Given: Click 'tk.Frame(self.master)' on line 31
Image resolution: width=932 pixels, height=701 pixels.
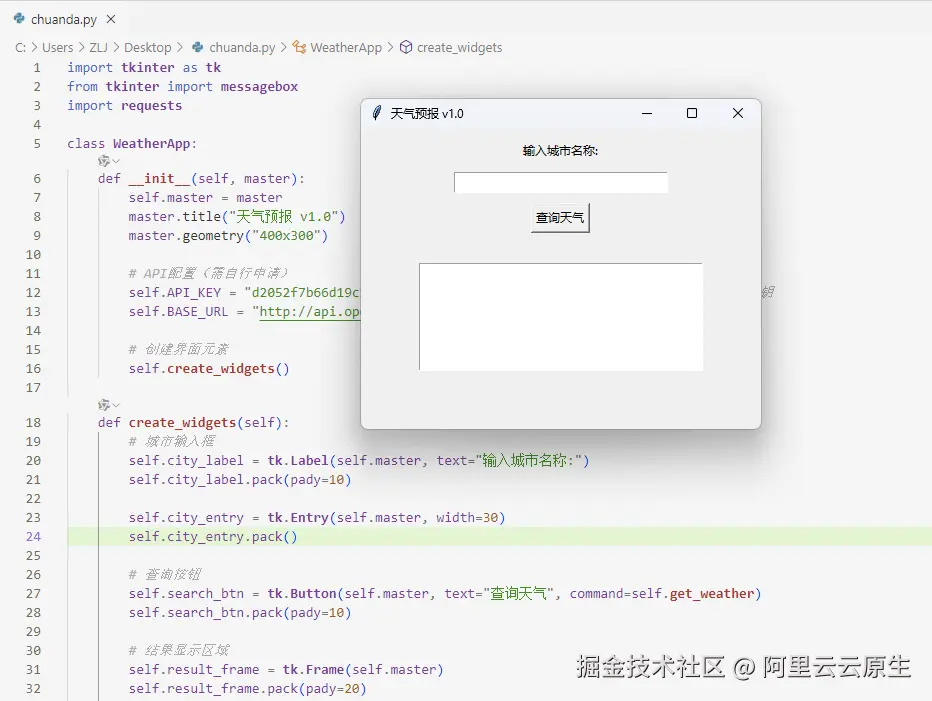Looking at the screenshot, I should pyautogui.click(x=363, y=669).
